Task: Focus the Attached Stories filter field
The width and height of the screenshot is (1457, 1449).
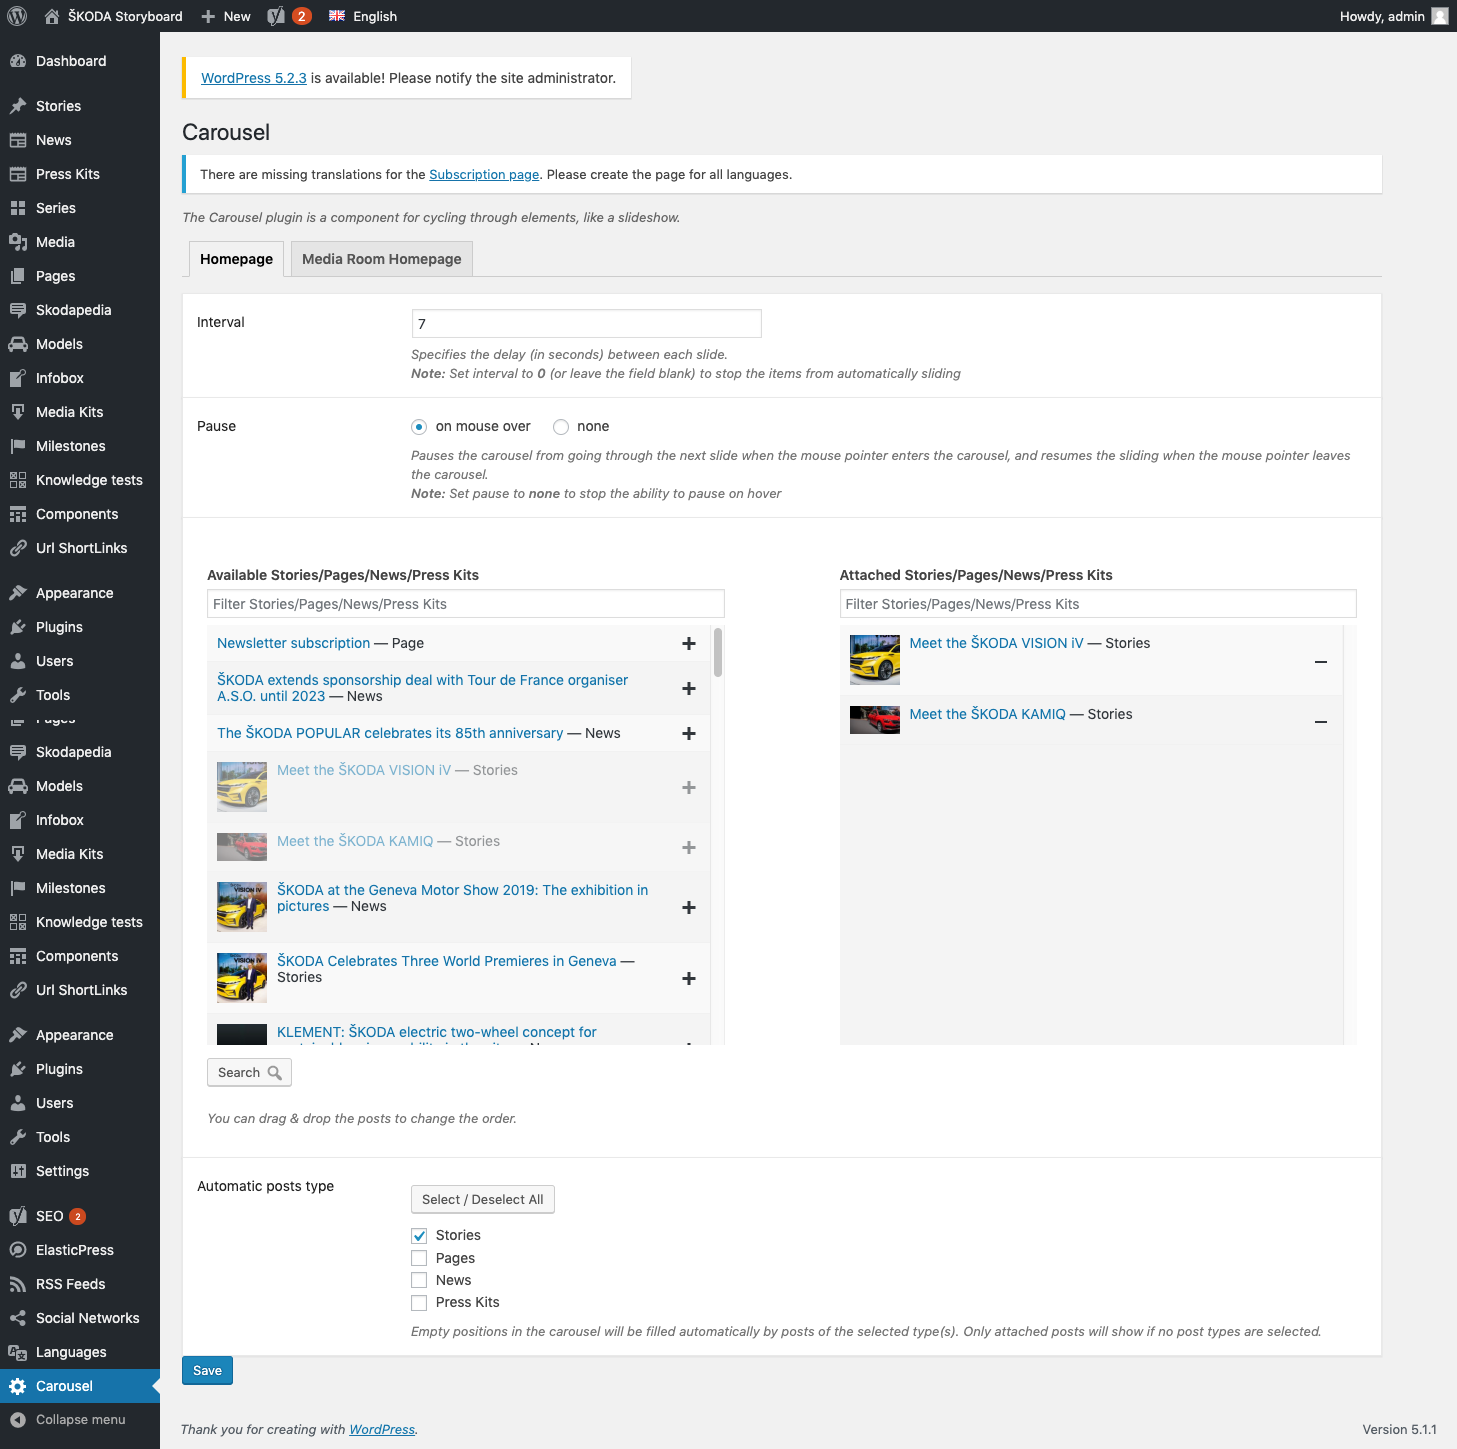Action: (x=1098, y=604)
